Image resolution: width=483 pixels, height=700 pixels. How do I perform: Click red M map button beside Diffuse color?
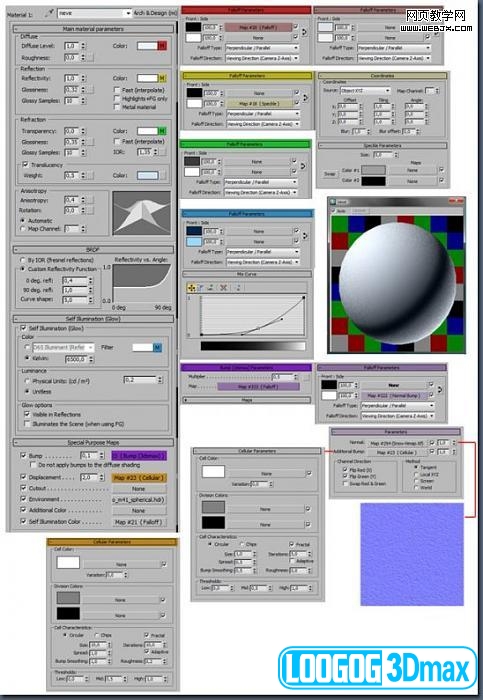[162, 46]
